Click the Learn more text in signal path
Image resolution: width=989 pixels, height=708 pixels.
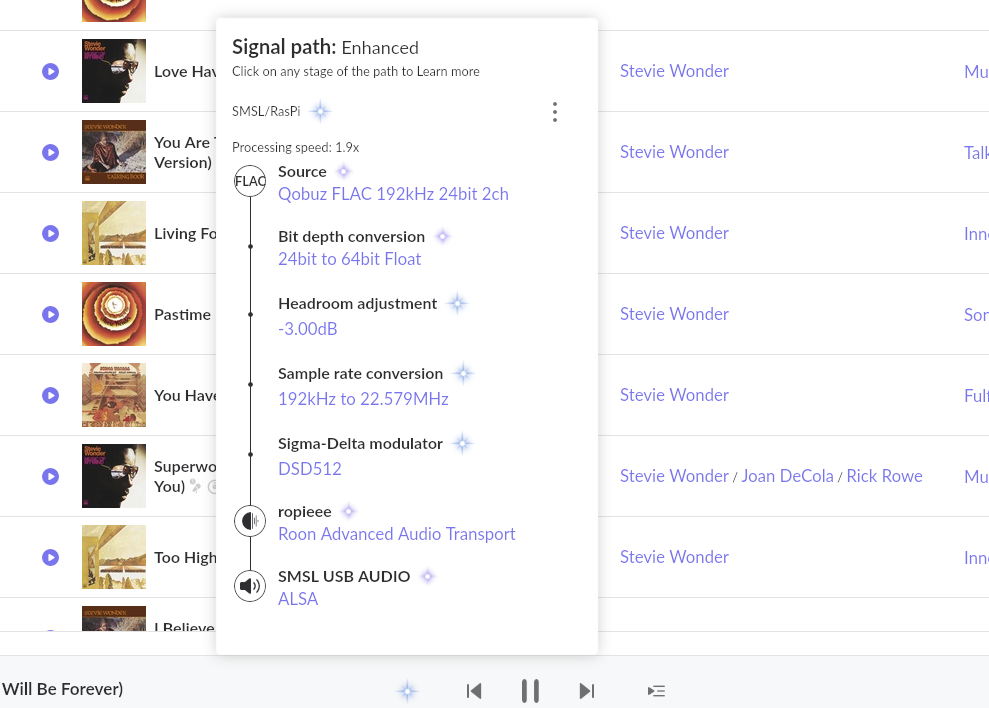pos(448,71)
